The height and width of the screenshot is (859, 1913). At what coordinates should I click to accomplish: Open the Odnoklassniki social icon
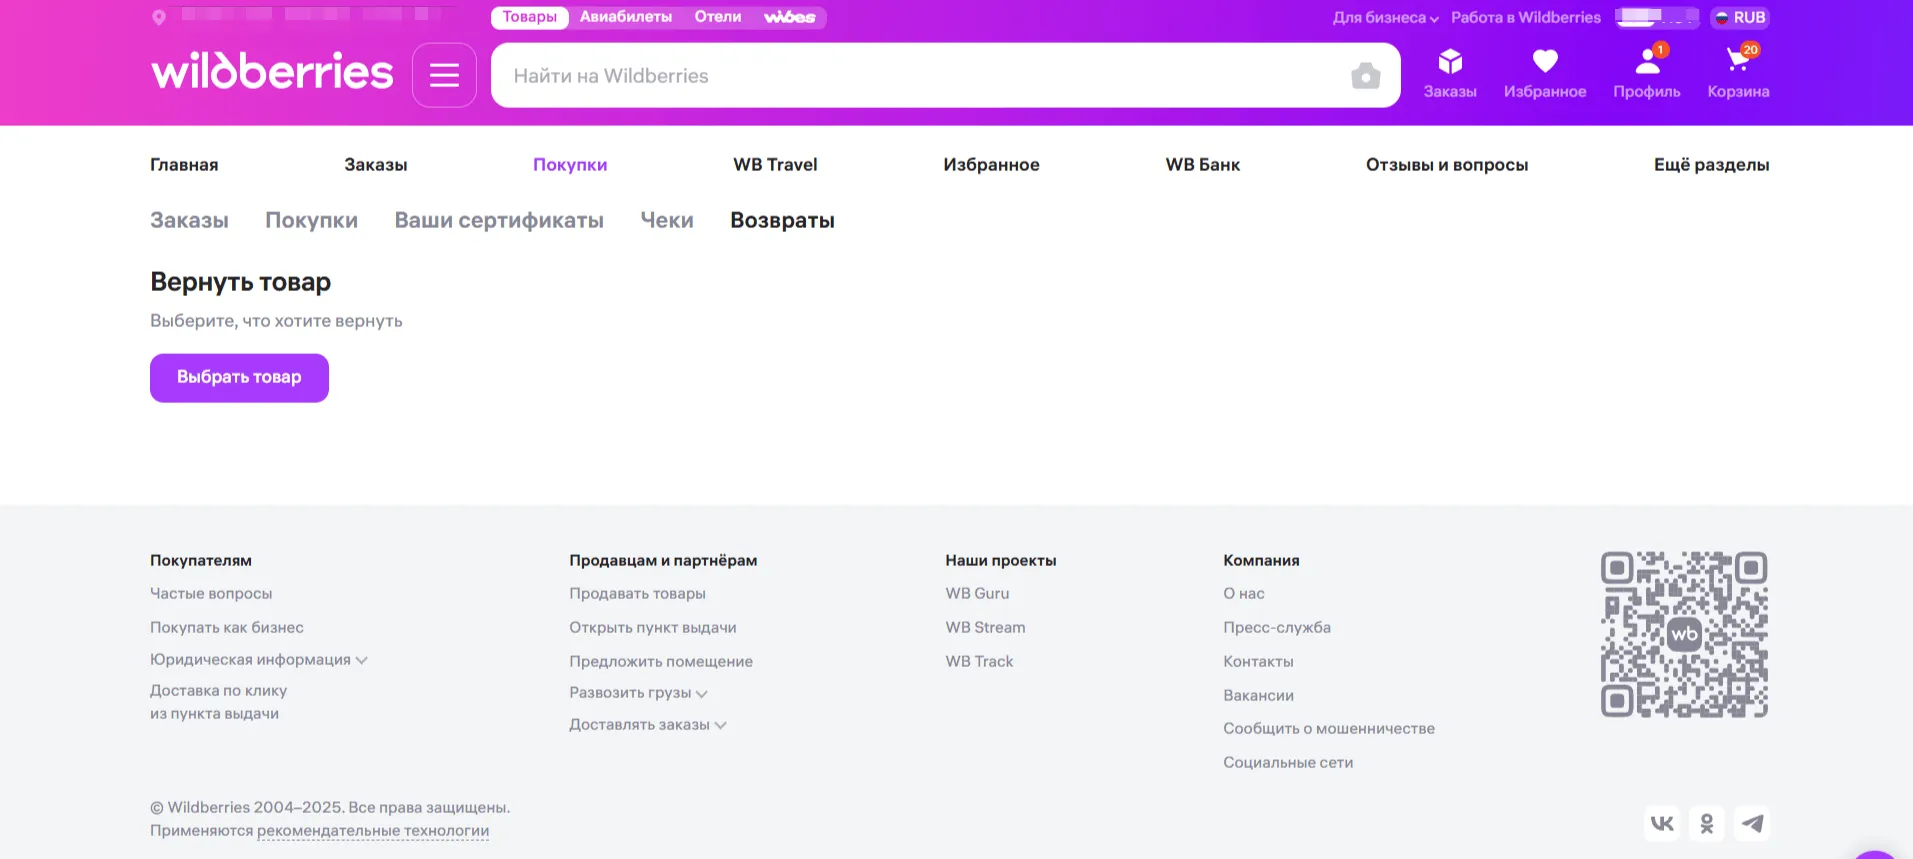click(x=1707, y=823)
